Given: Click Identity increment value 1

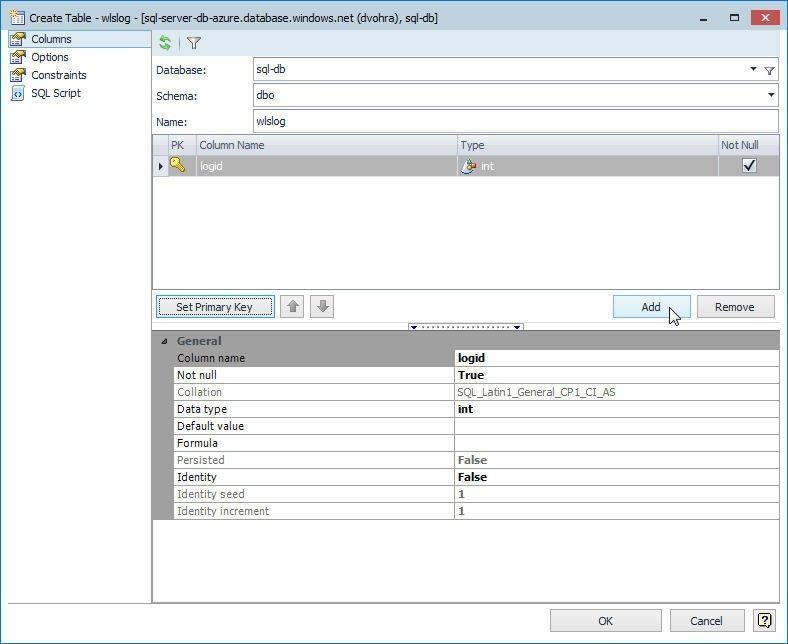Looking at the screenshot, I should (x=617, y=511).
